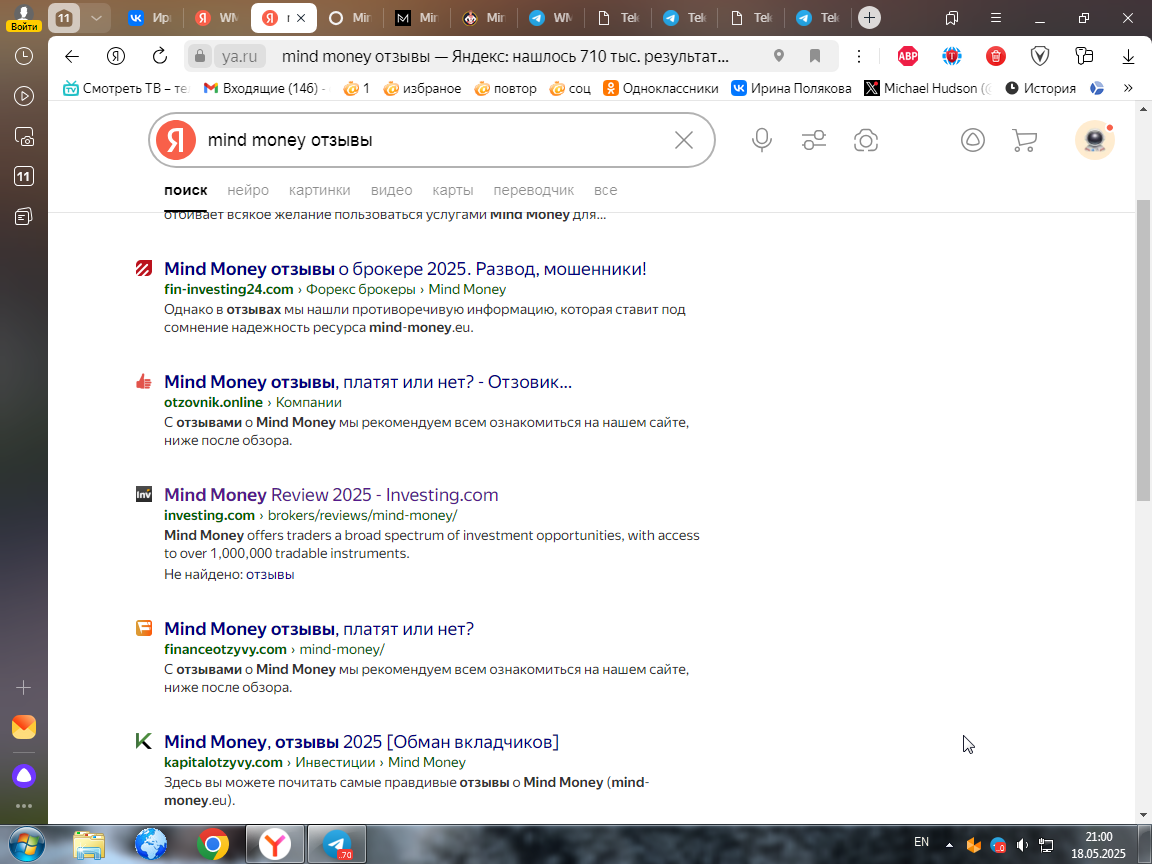
Task: Click the location pin icon in the address bar
Action: [779, 56]
